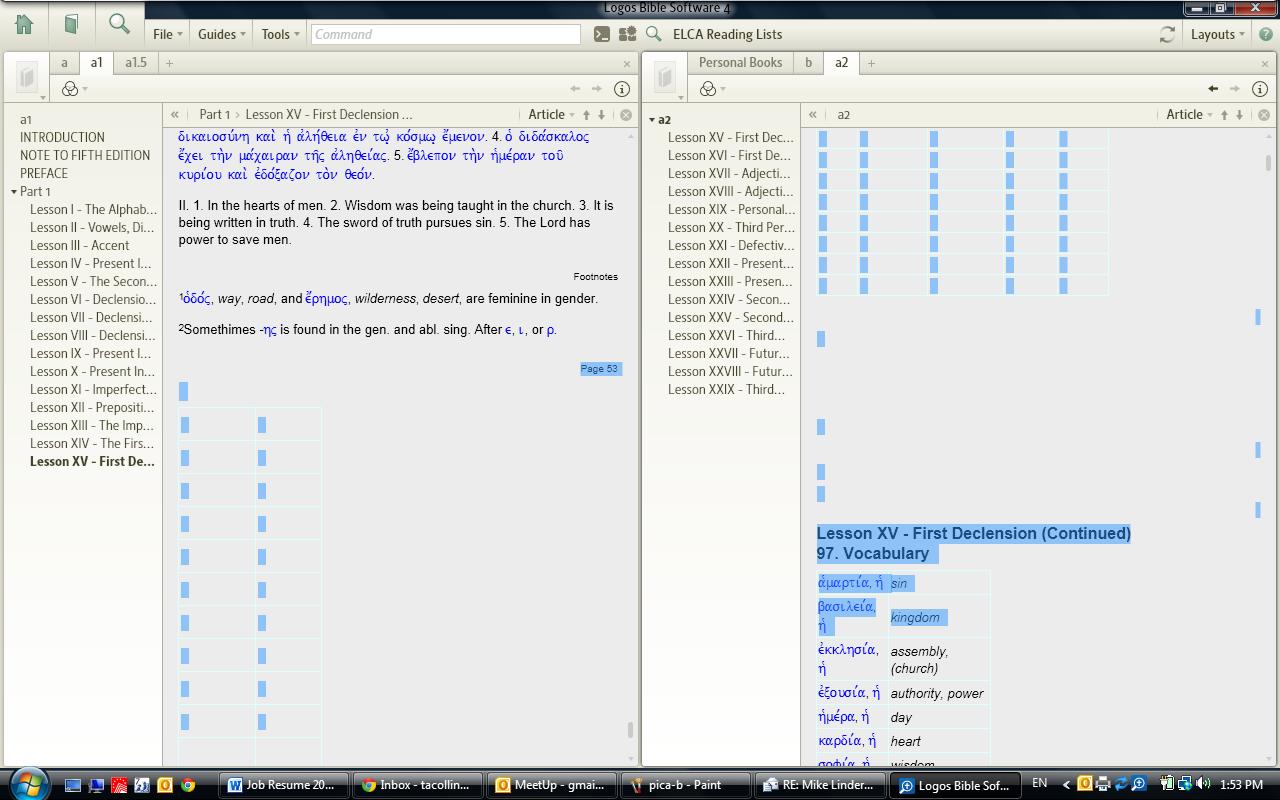The height and width of the screenshot is (800, 1280).
Task: Open the left panel book menu arrow
Action: click(x=43, y=97)
